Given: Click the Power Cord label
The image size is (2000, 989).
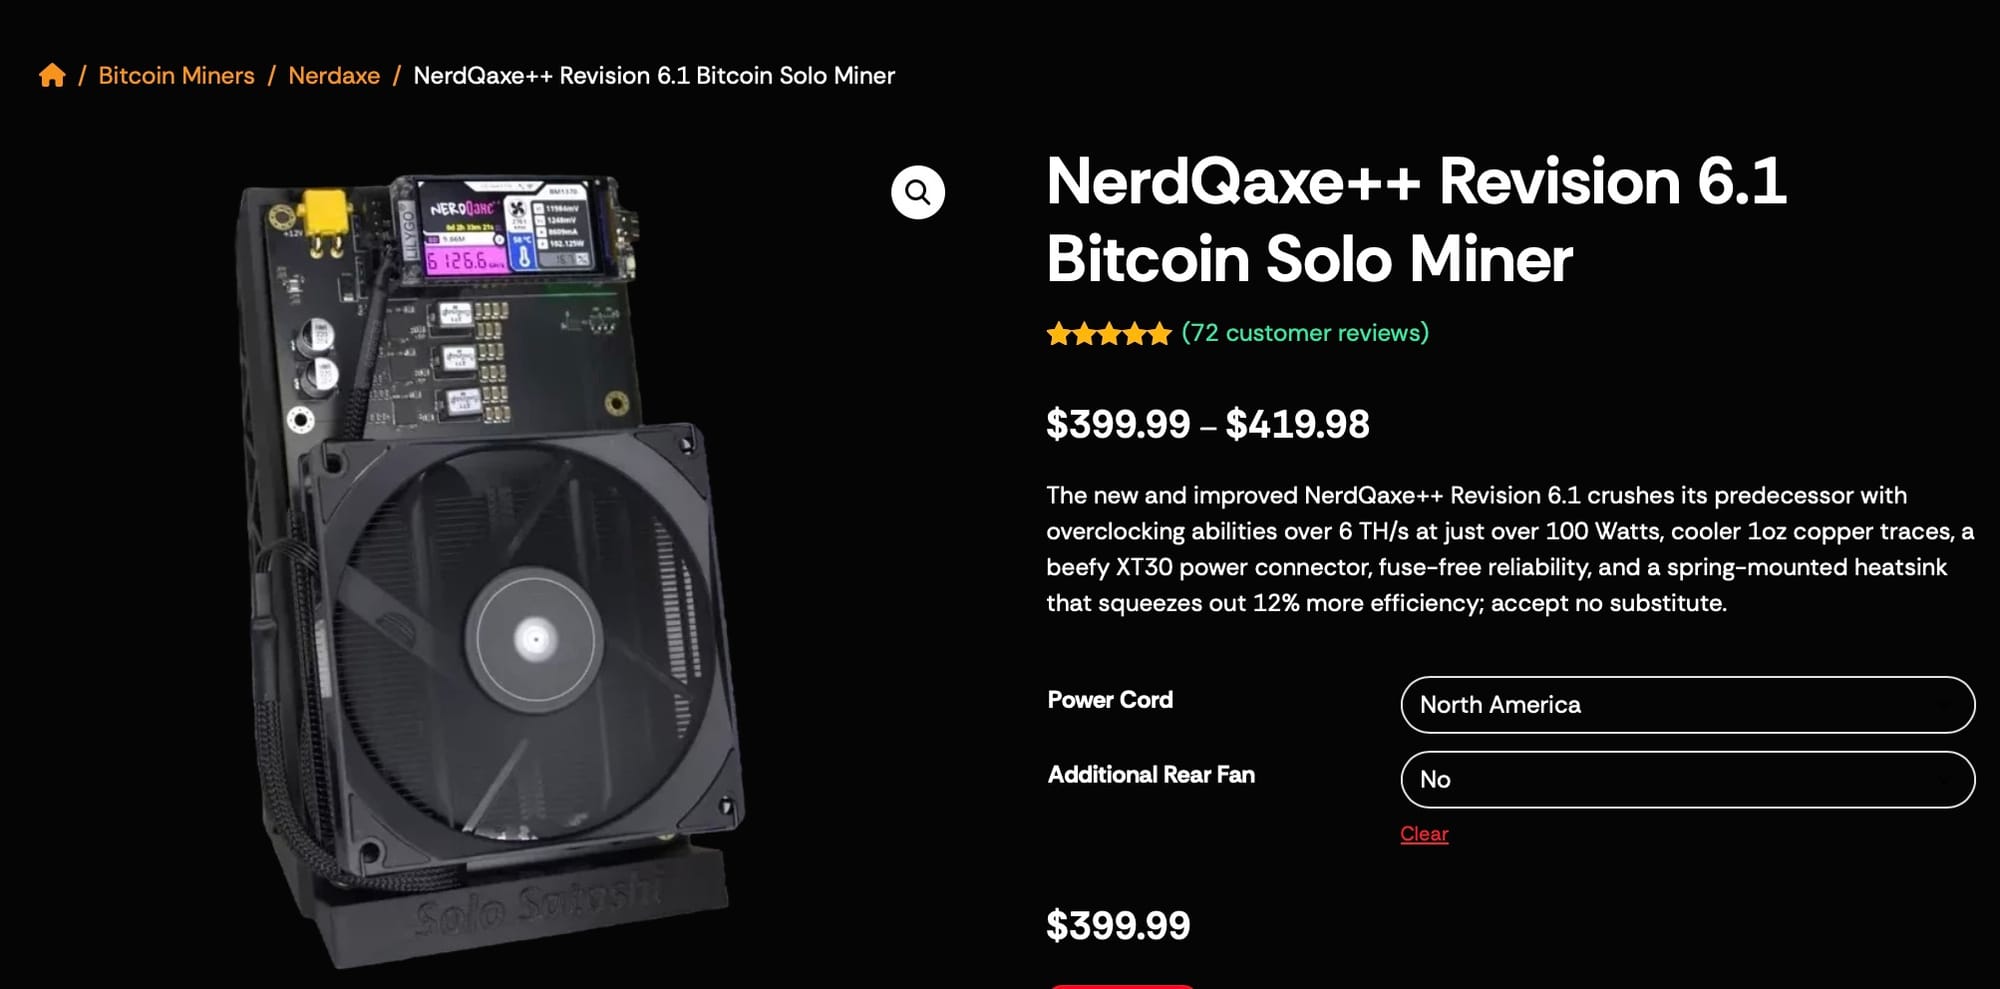Looking at the screenshot, I should 1110,700.
